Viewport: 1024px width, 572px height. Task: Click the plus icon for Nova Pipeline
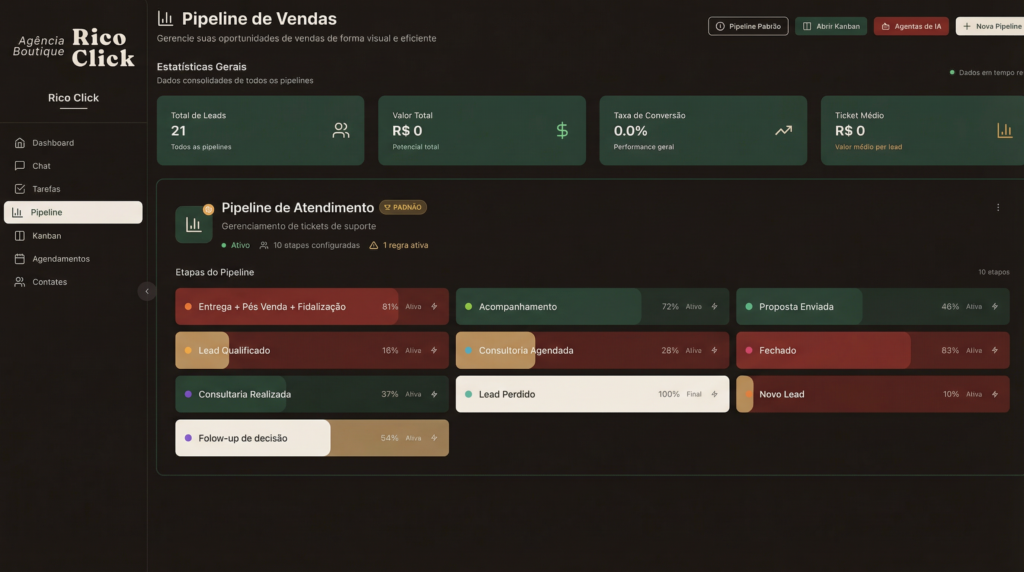coord(967,26)
